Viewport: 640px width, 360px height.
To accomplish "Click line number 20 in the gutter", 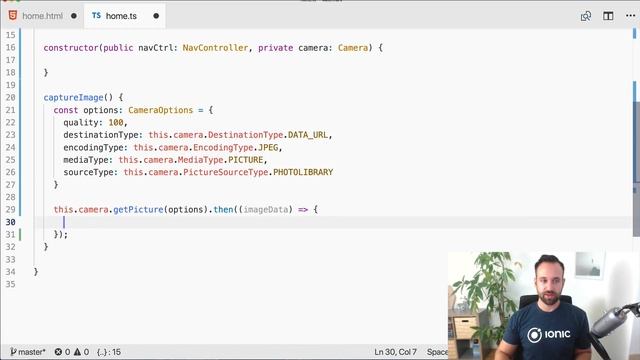I will (11, 98).
